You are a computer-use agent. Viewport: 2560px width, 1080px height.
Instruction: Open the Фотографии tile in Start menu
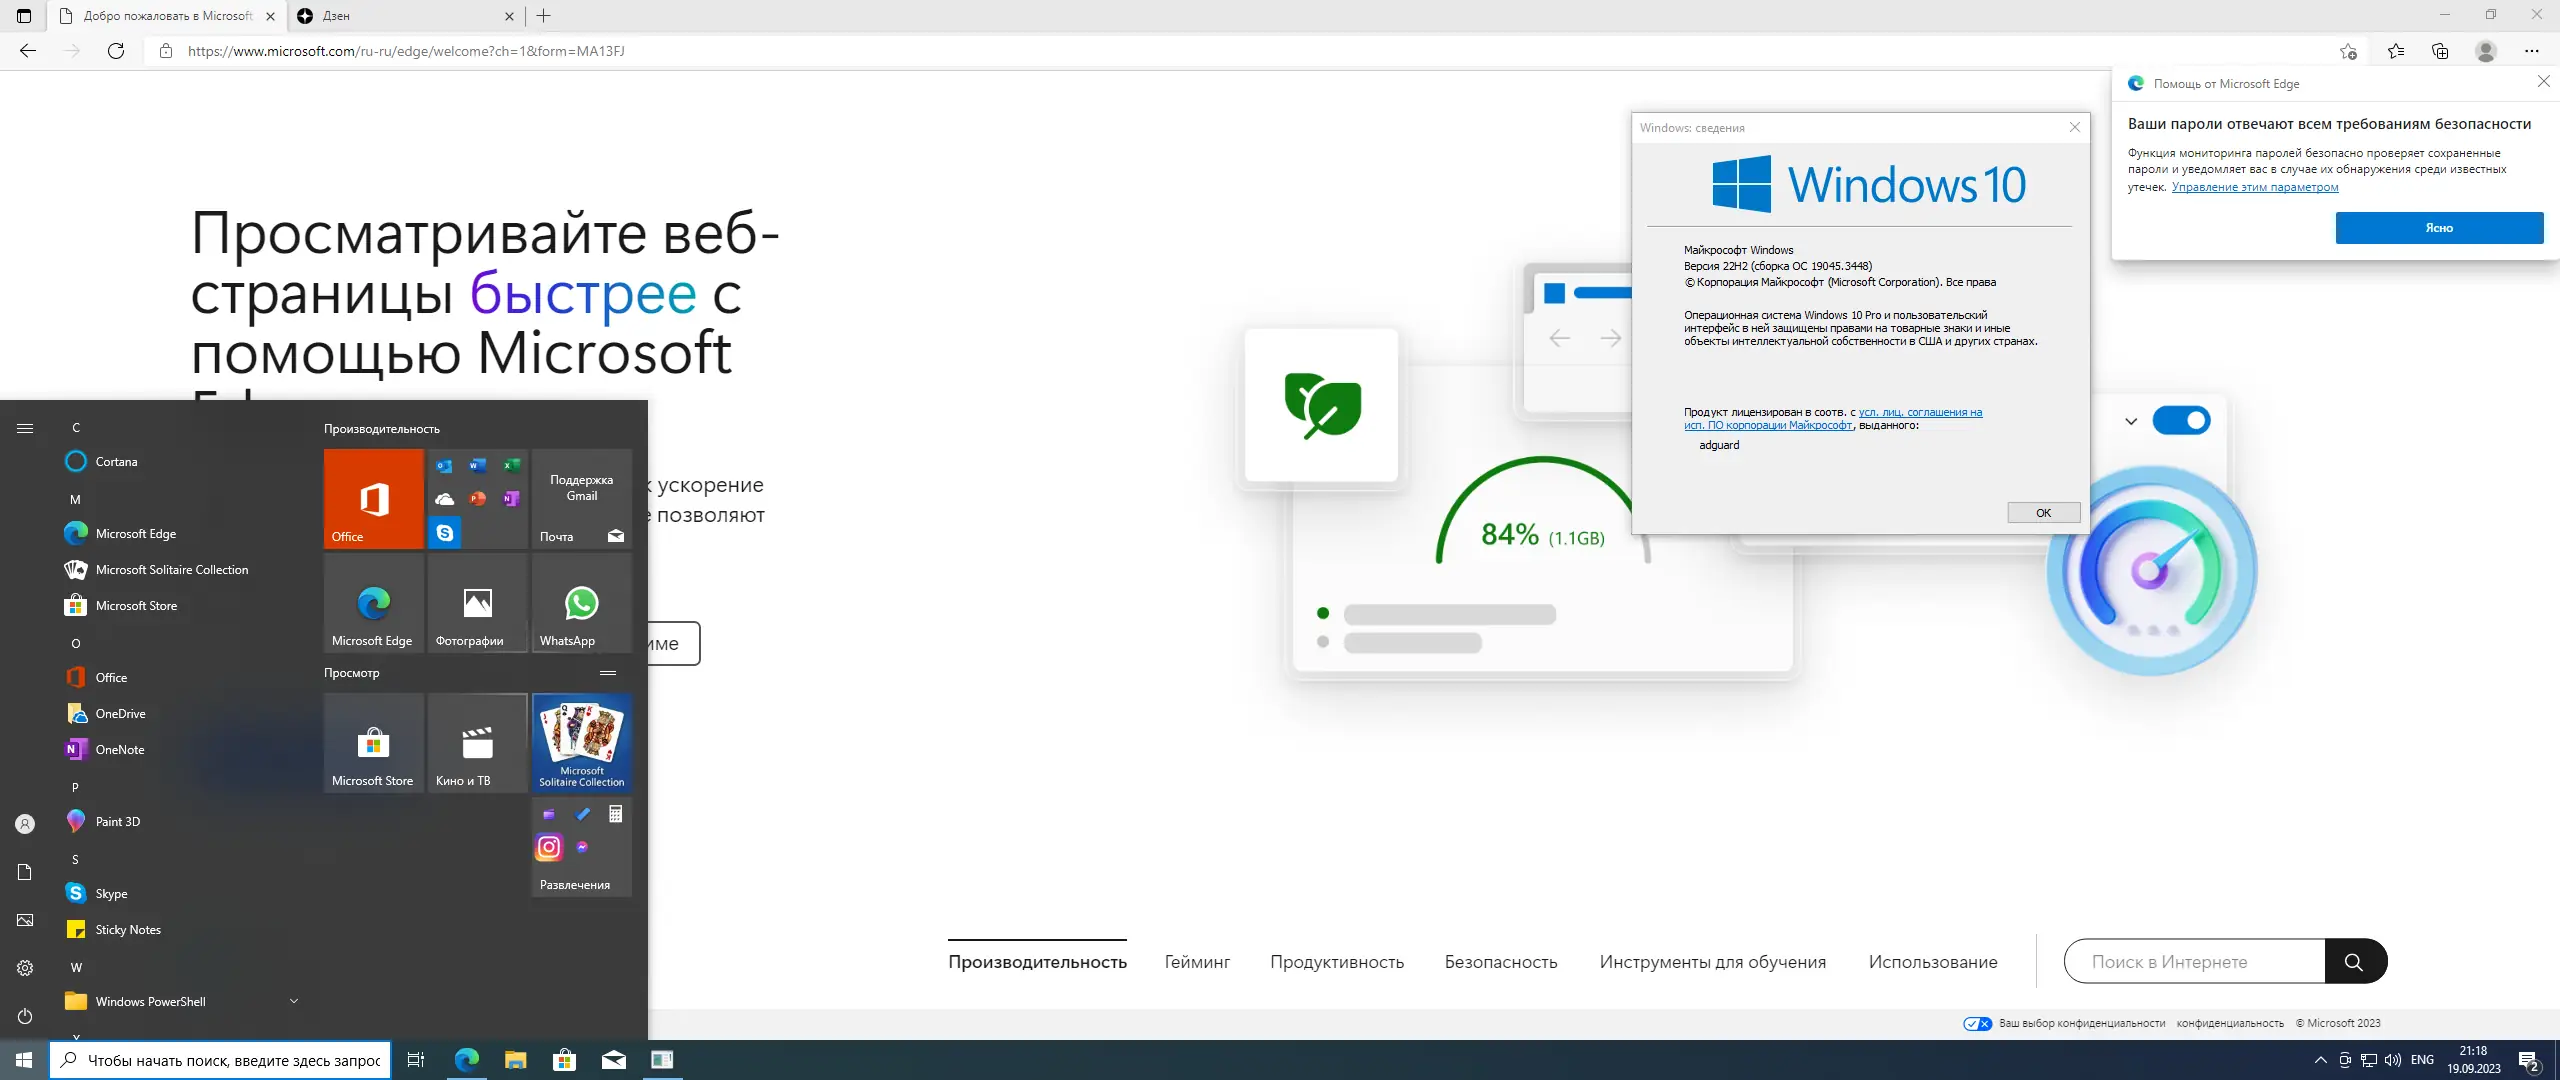(477, 603)
